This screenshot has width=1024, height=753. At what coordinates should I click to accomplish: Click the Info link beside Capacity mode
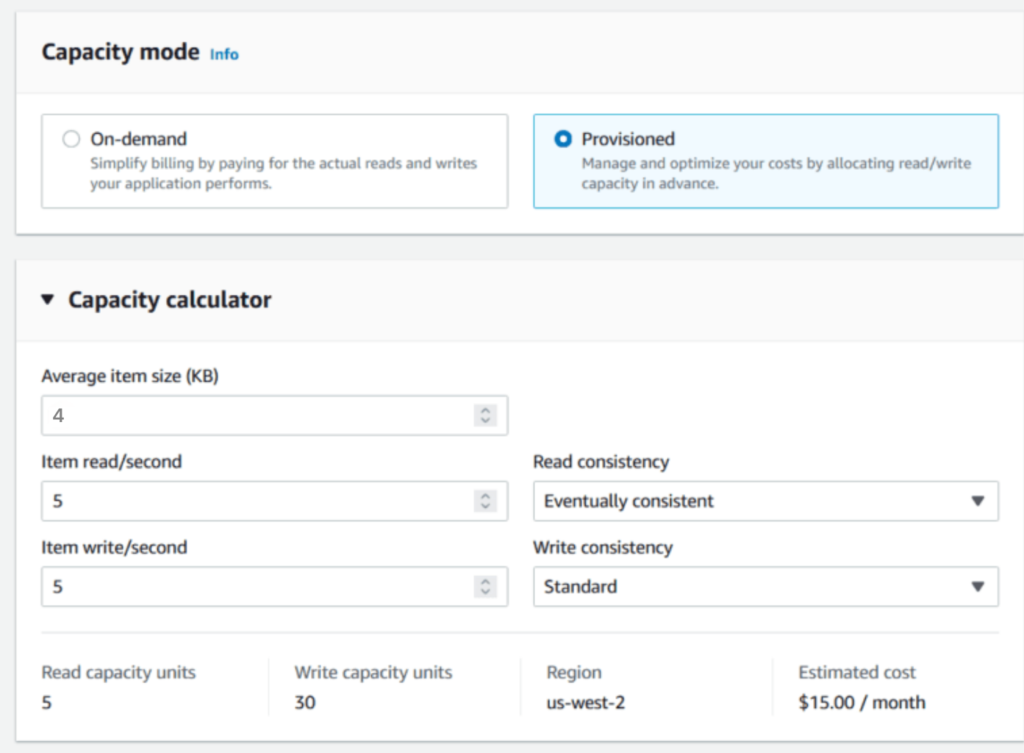point(223,55)
